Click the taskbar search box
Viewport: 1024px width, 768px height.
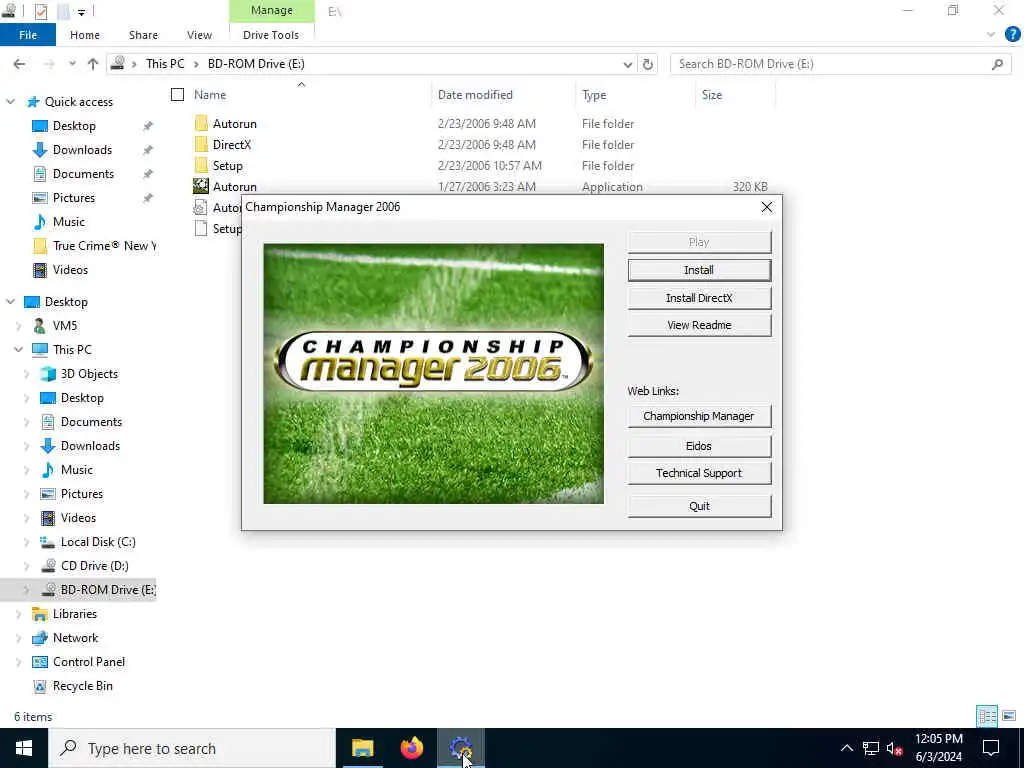191,748
